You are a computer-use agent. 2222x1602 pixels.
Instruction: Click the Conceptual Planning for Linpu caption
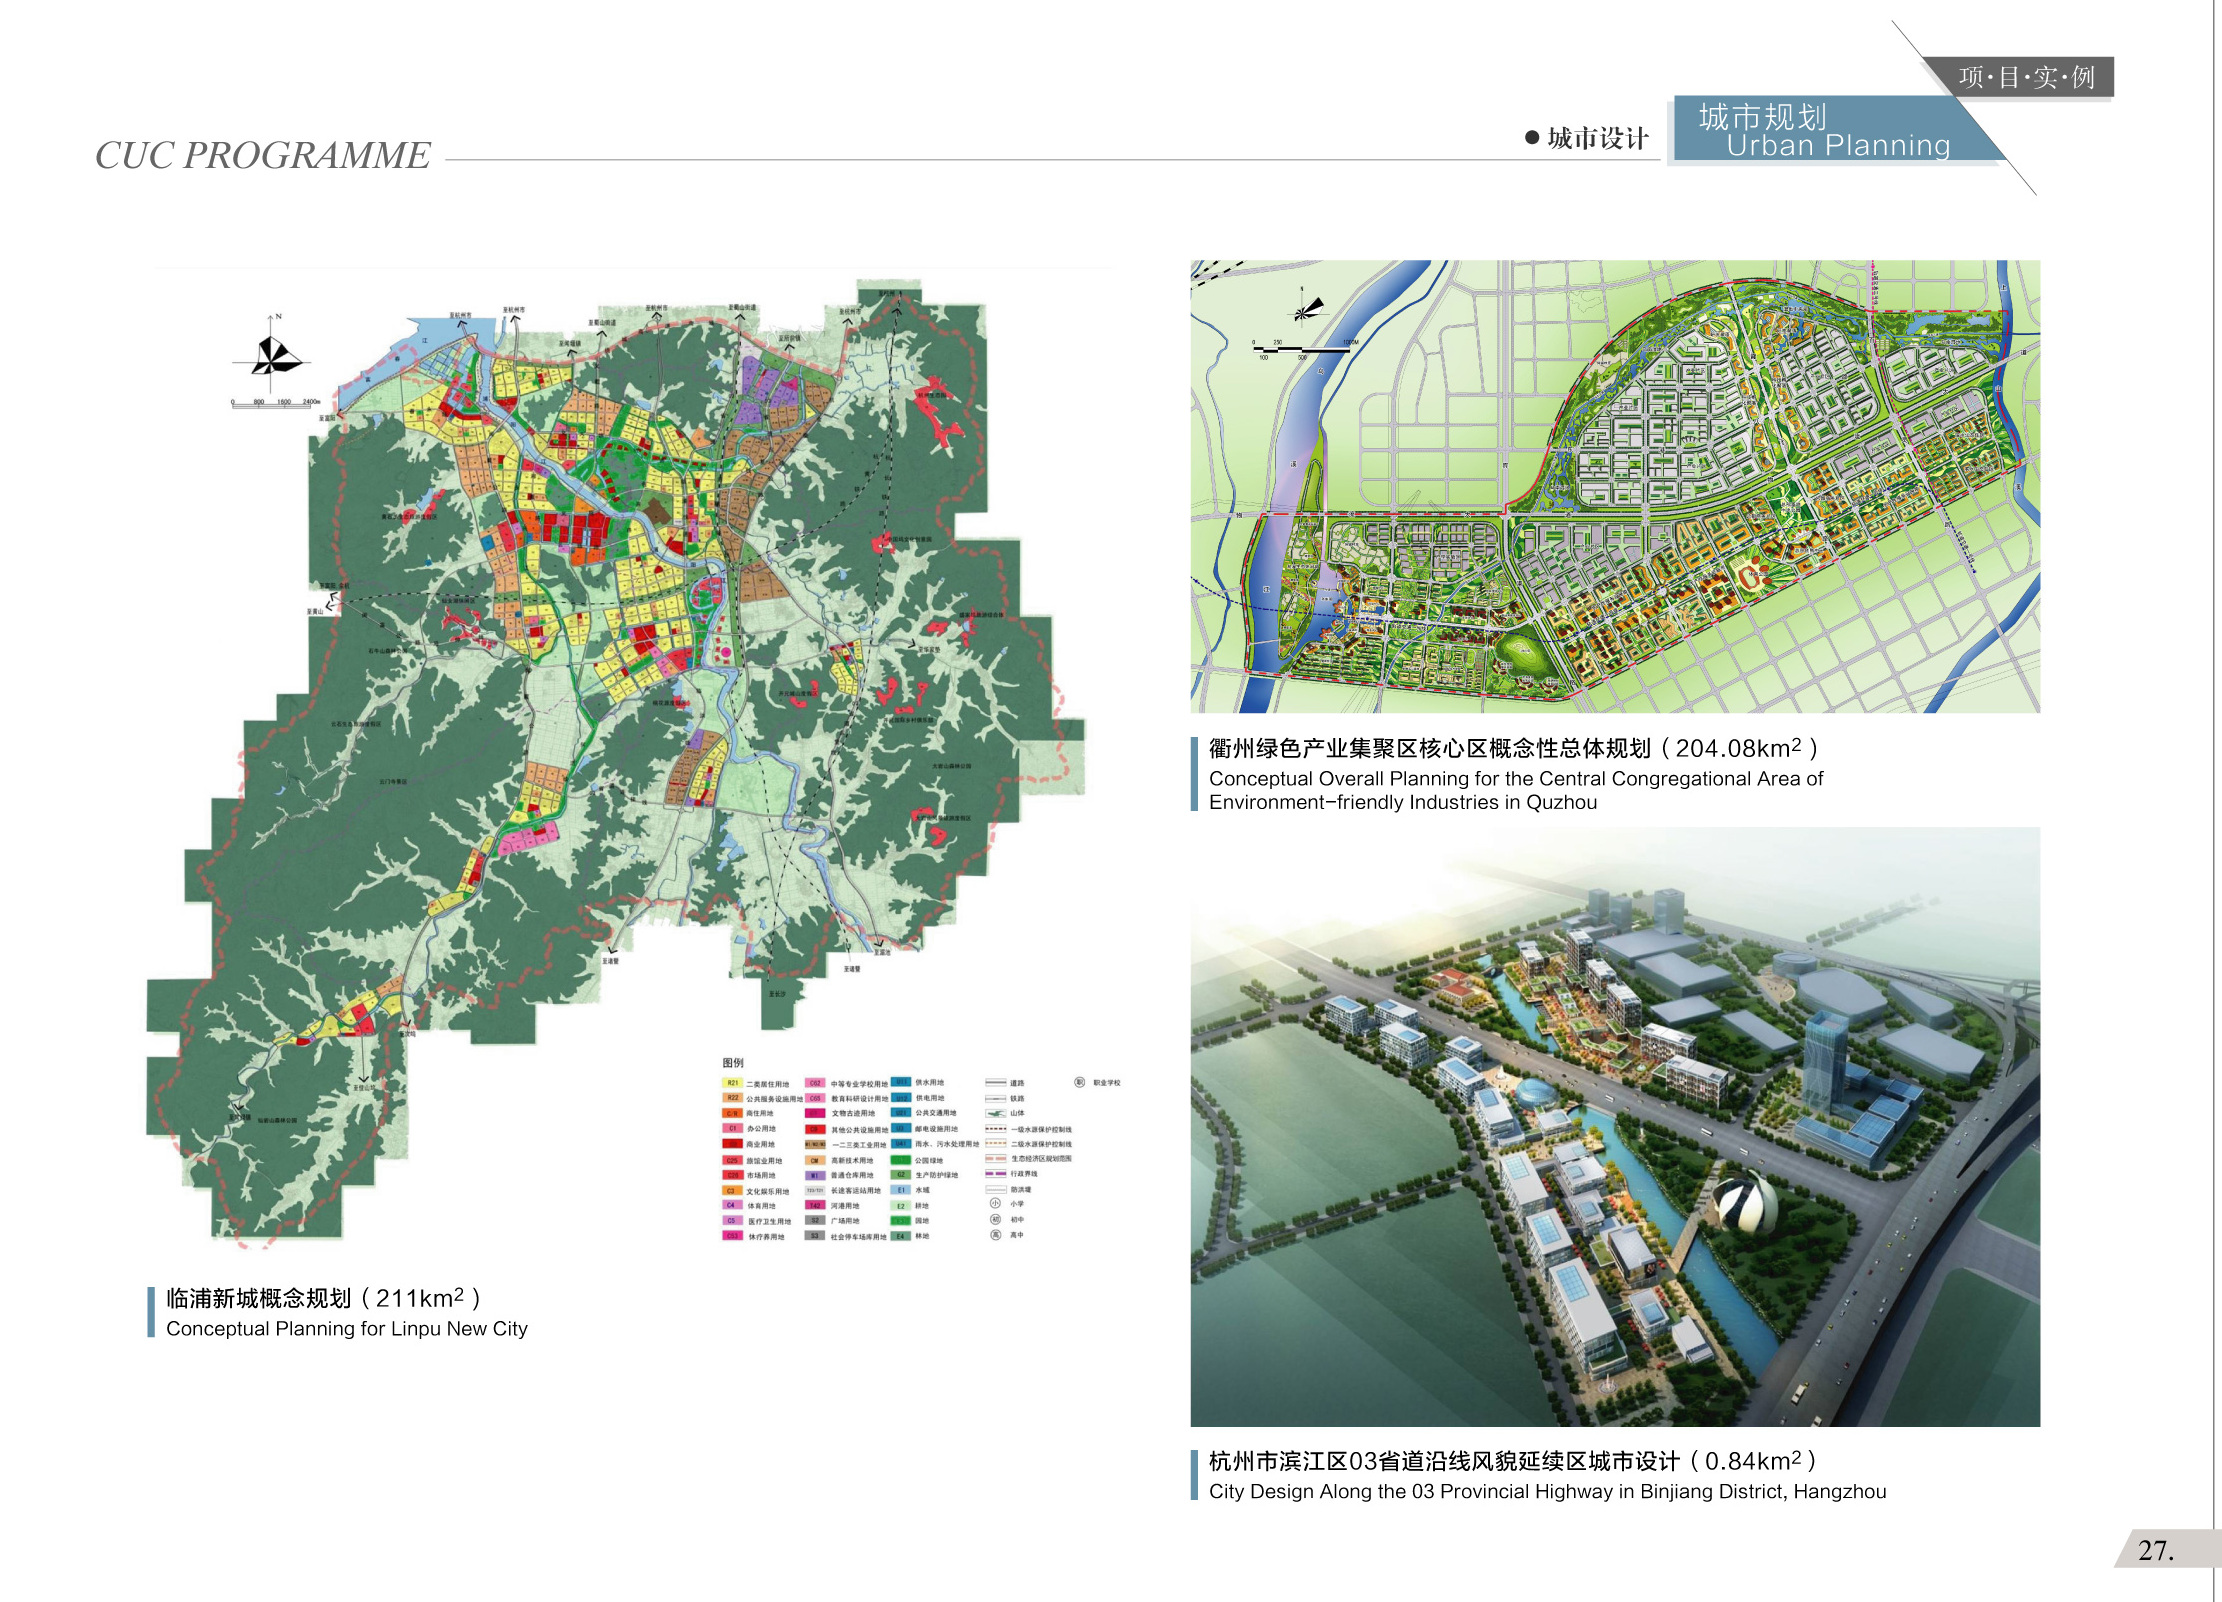click(x=346, y=1328)
